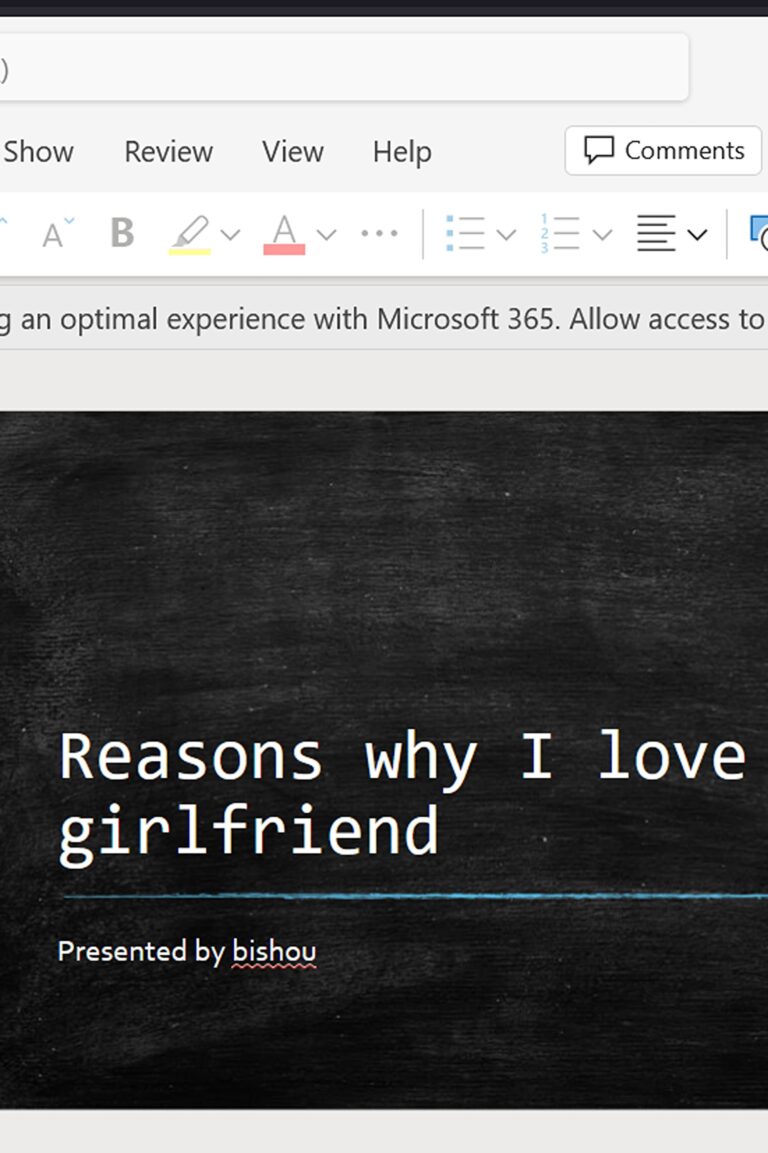Expand the font color dropdown arrow
This screenshot has width=768, height=1153.
coord(326,235)
